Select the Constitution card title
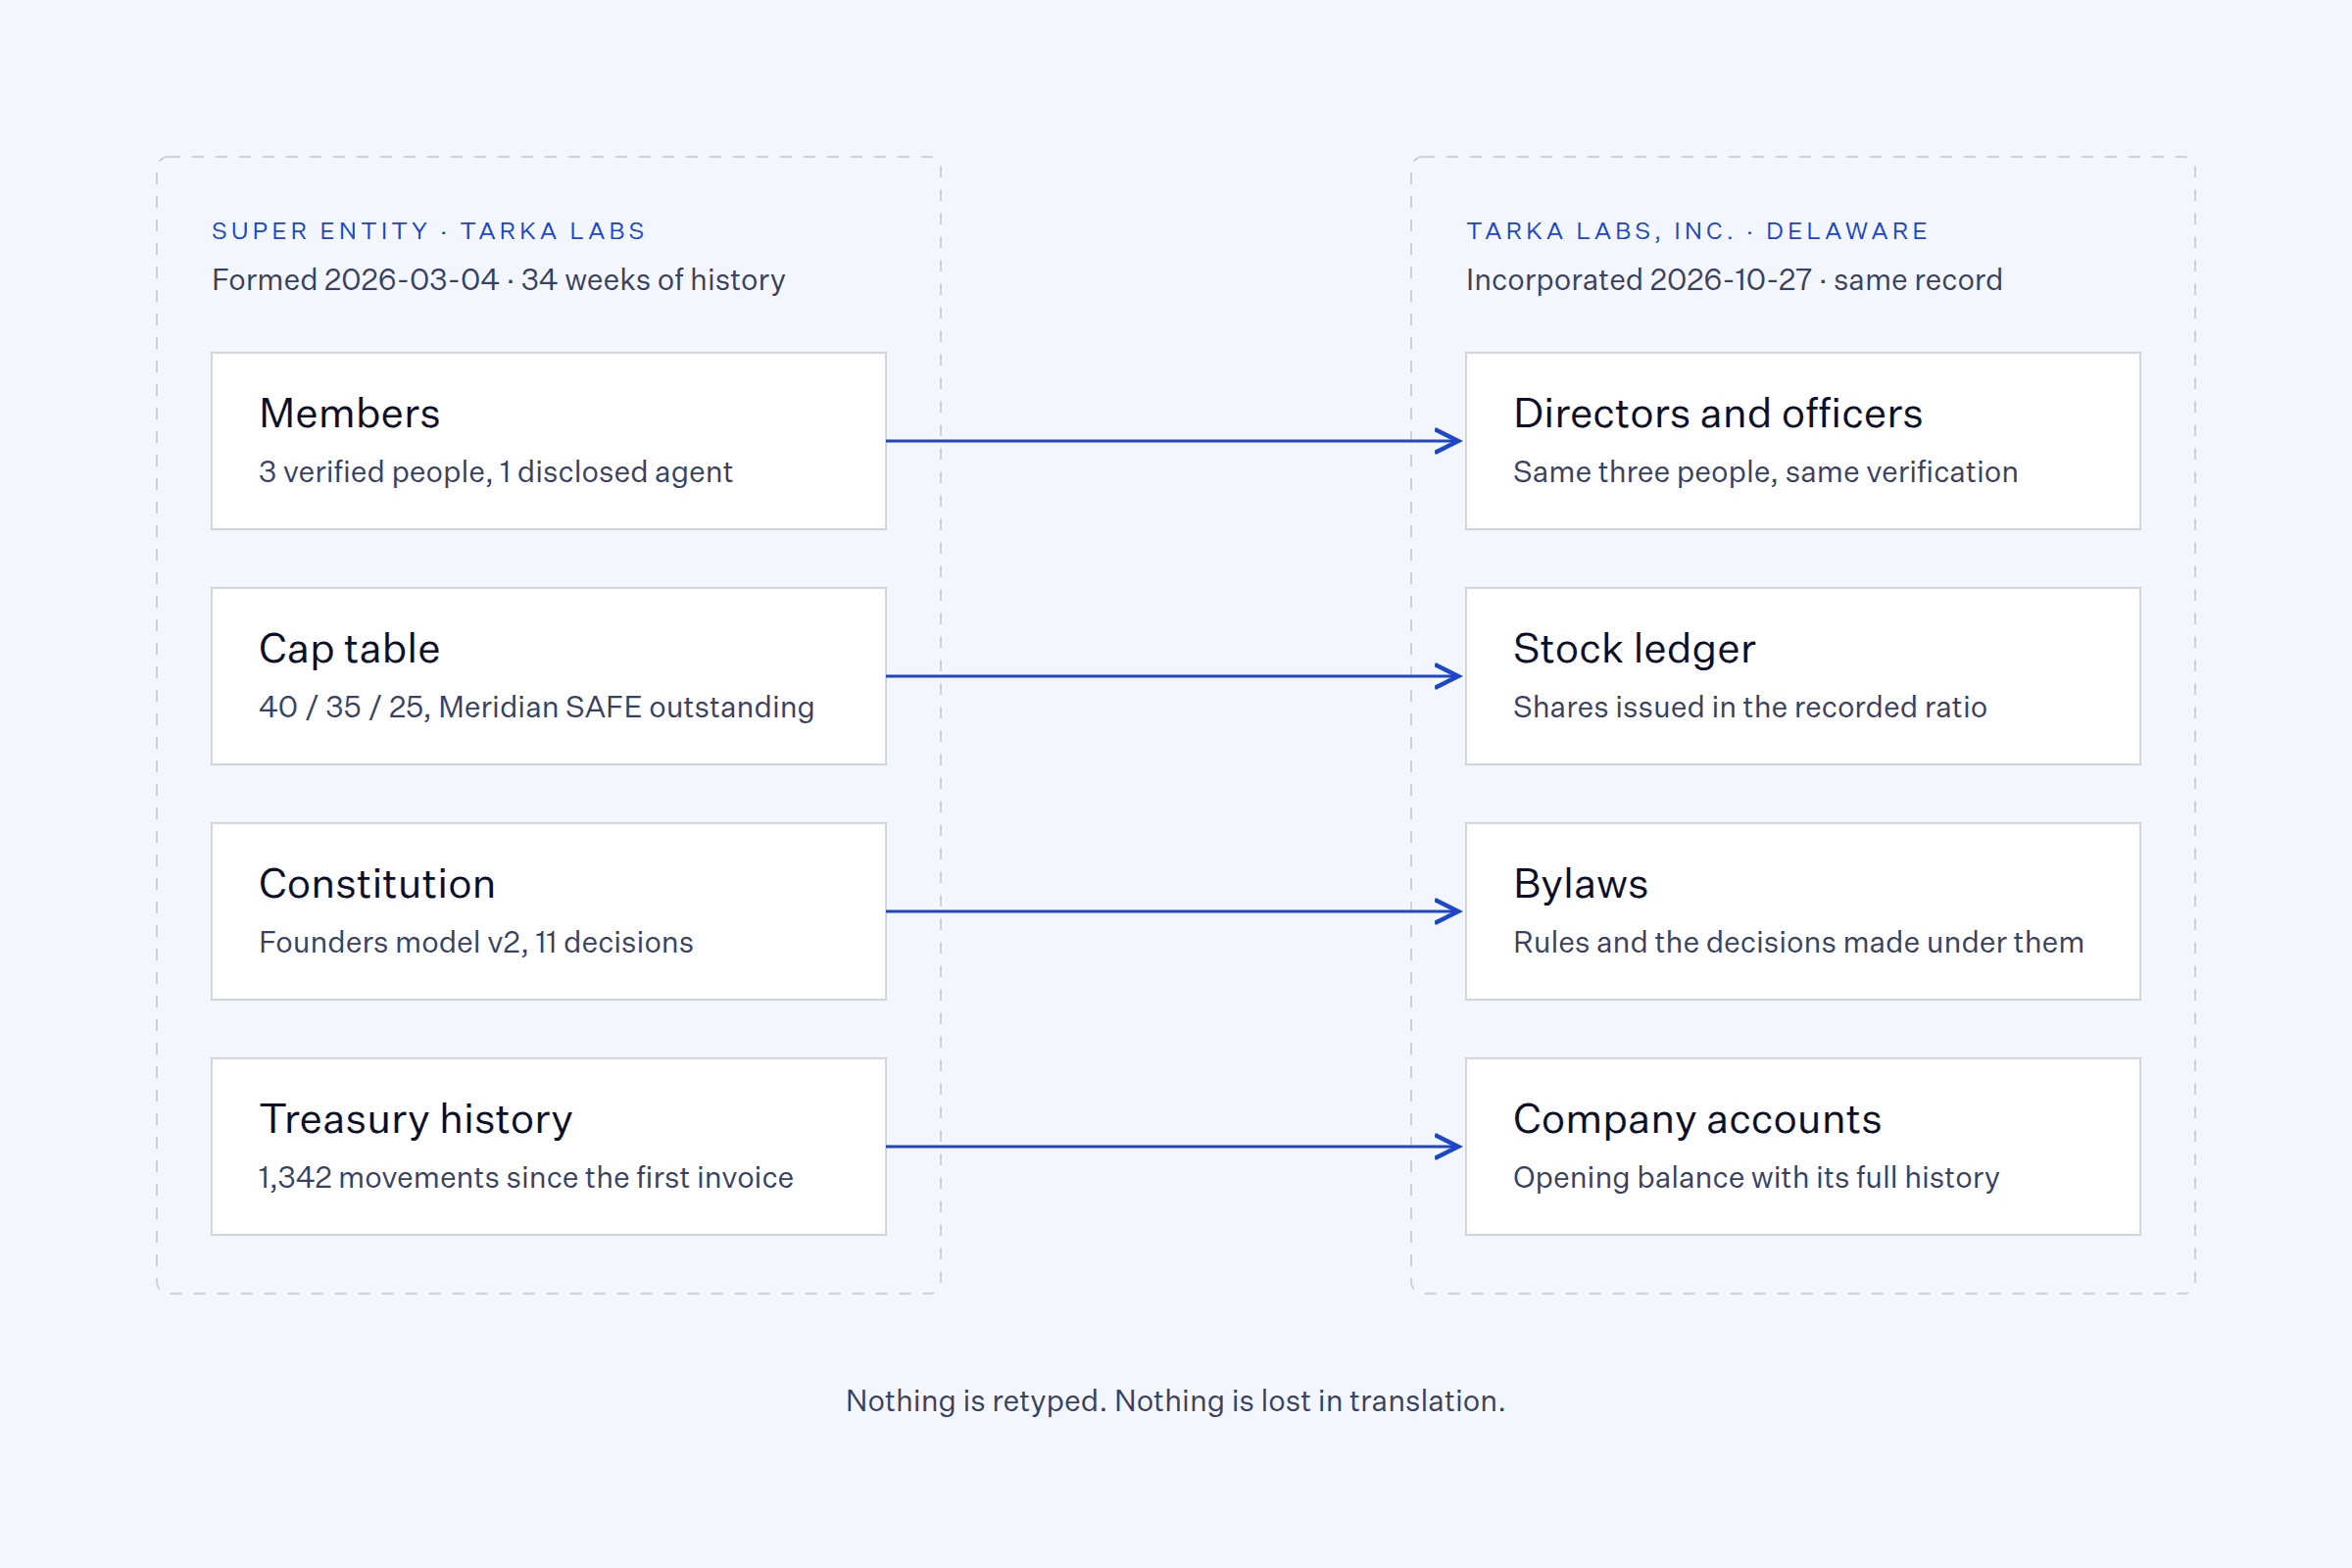 [x=377, y=884]
